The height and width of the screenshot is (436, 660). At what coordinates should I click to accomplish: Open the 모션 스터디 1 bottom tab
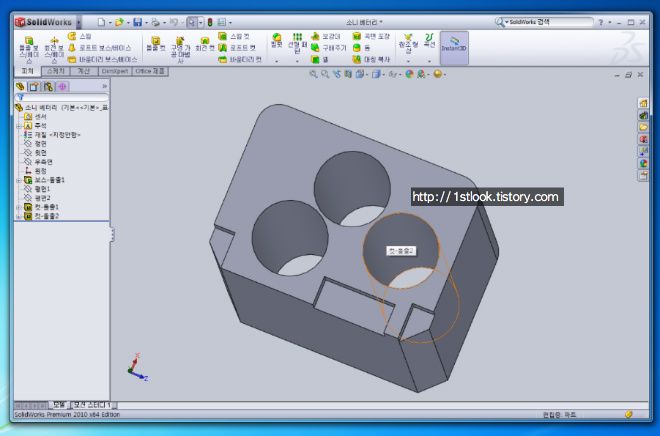pos(92,405)
